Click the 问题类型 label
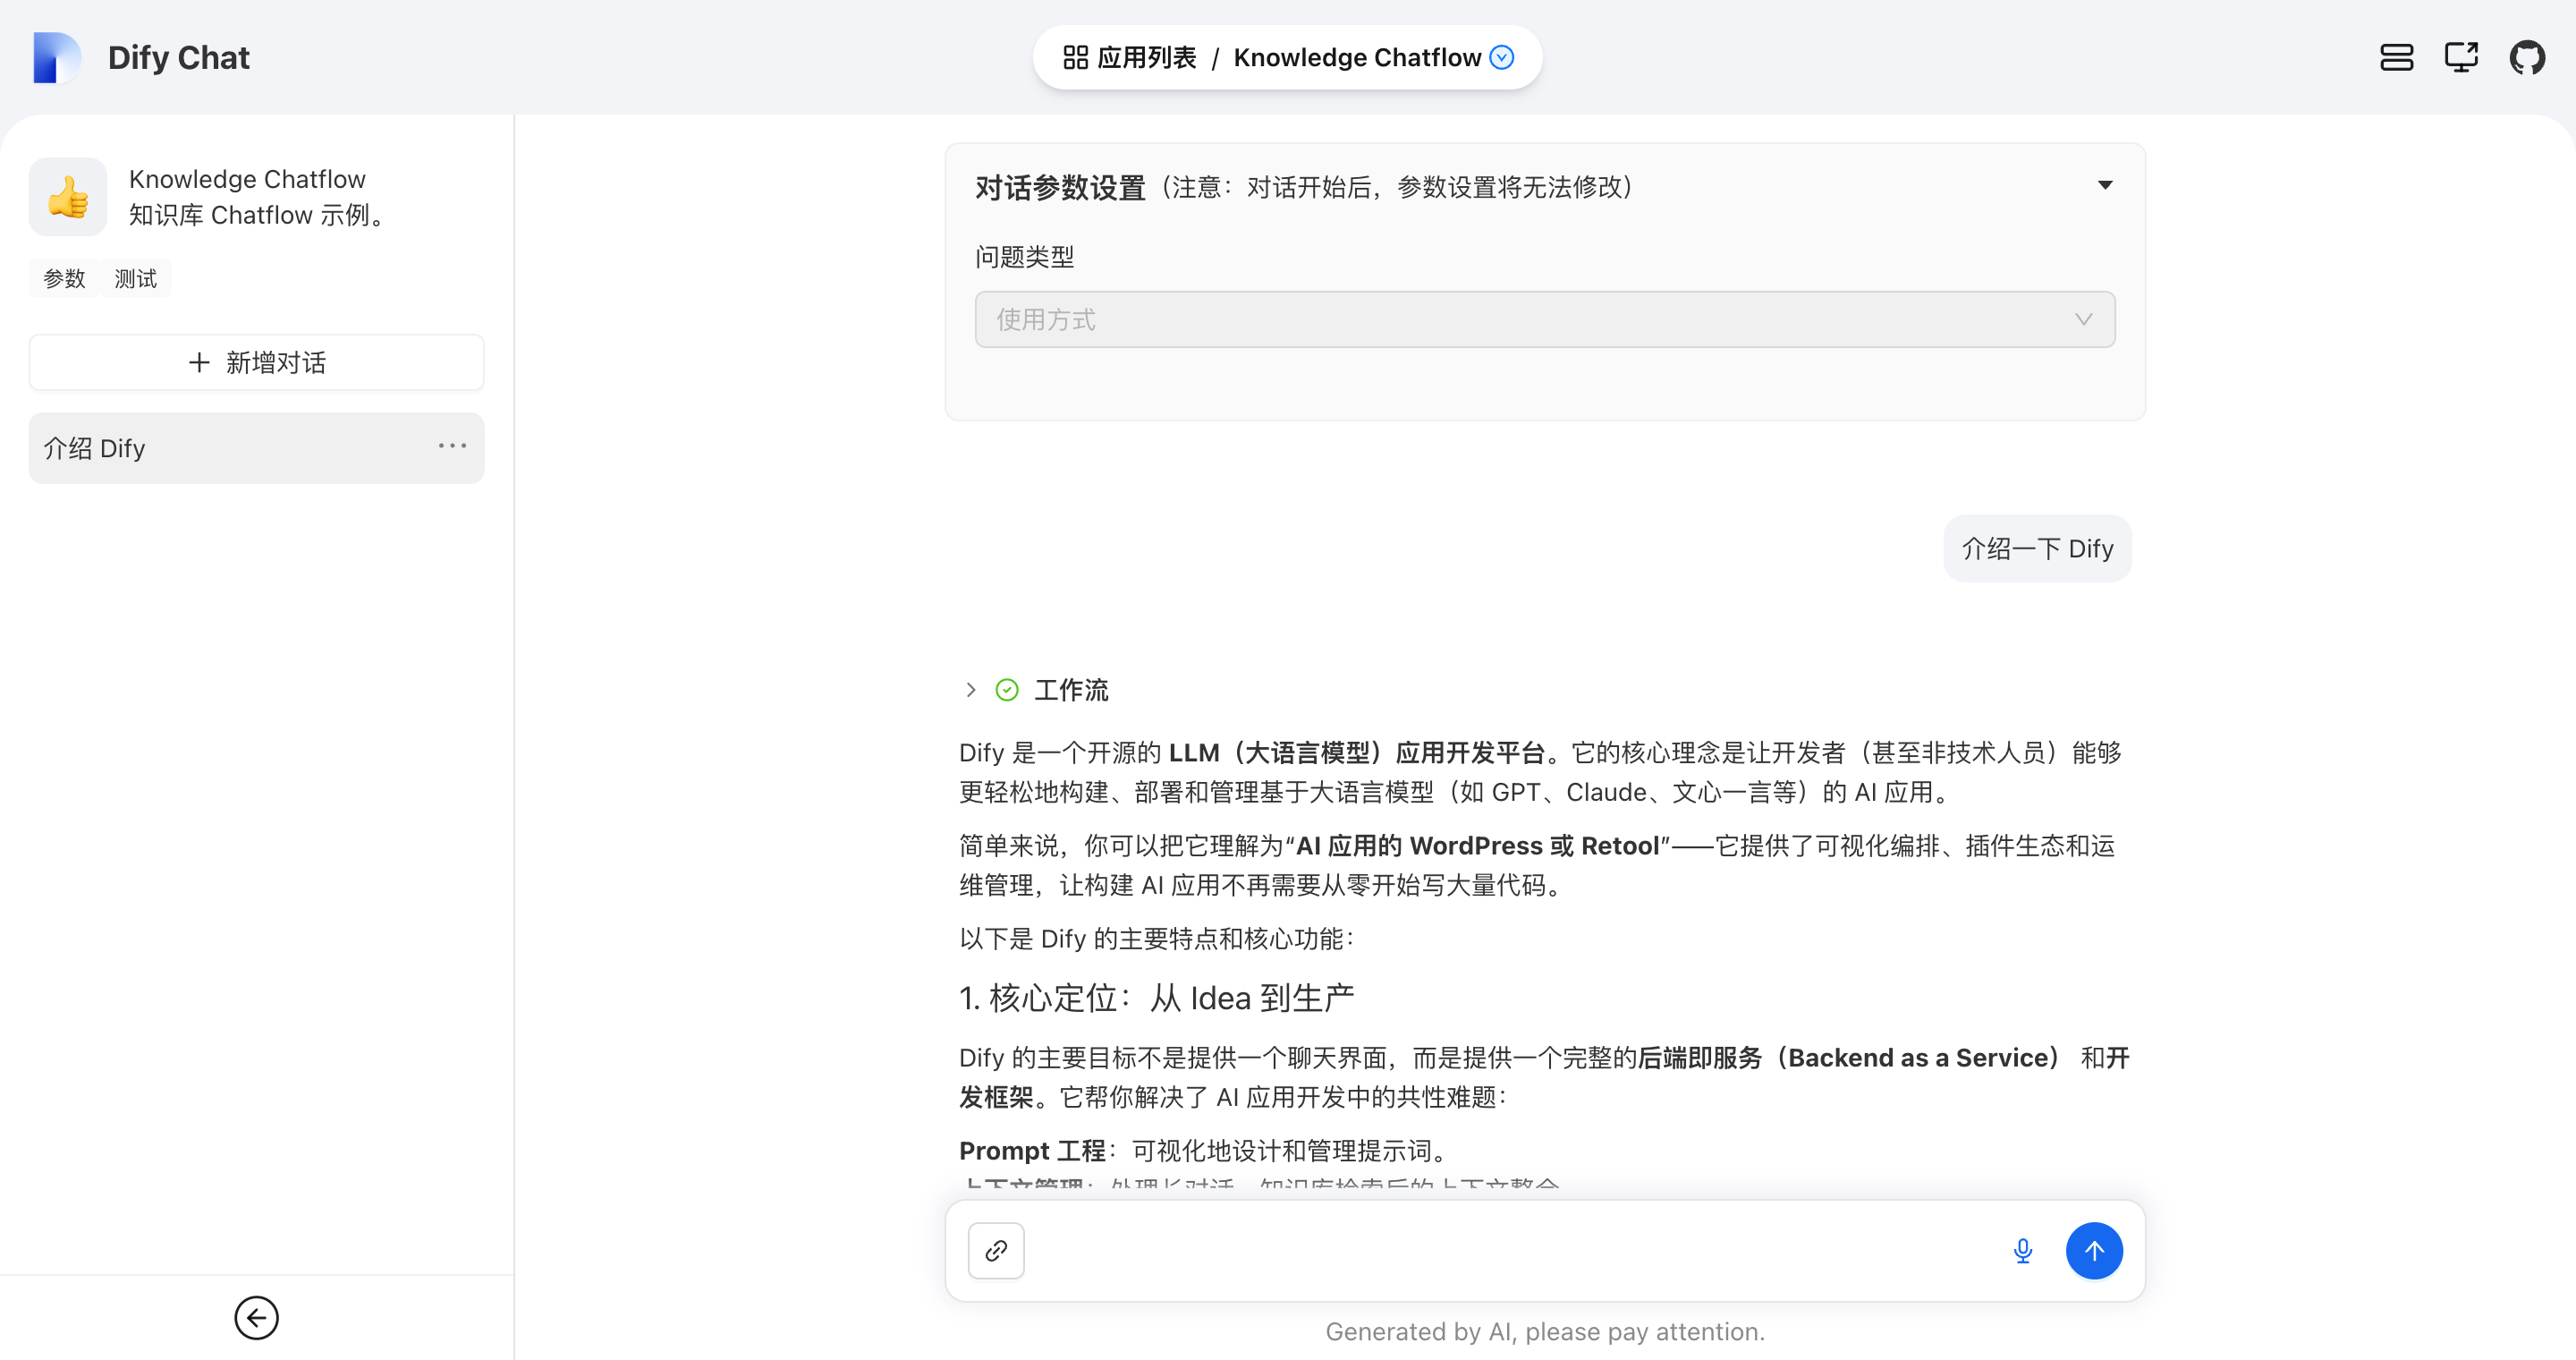The height and width of the screenshot is (1360, 2576). pyautogui.click(x=1025, y=257)
